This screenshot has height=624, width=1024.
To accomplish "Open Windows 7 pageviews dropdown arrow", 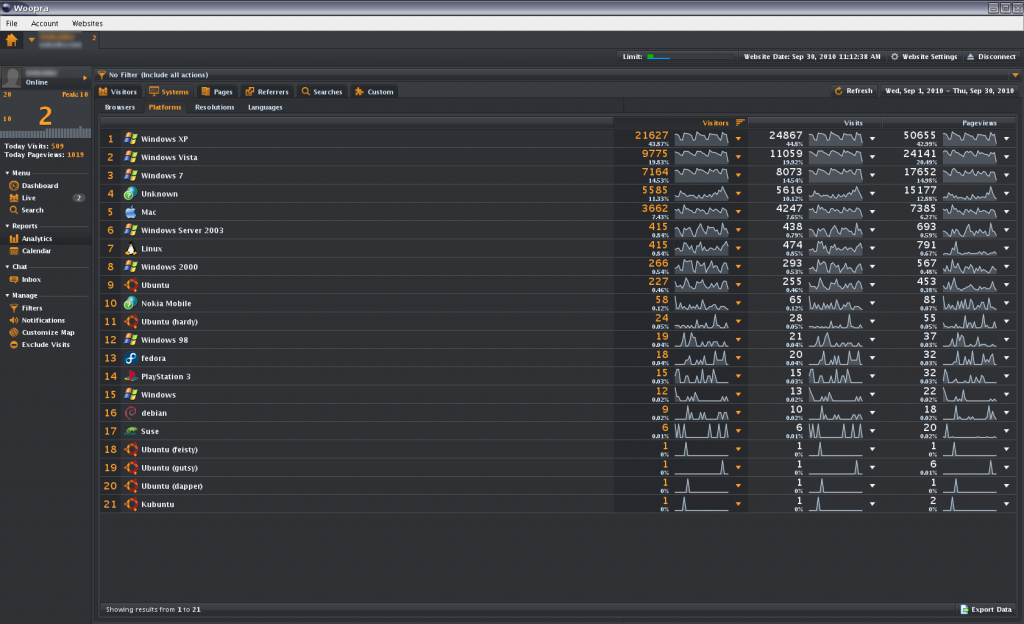I will tap(1006, 175).
